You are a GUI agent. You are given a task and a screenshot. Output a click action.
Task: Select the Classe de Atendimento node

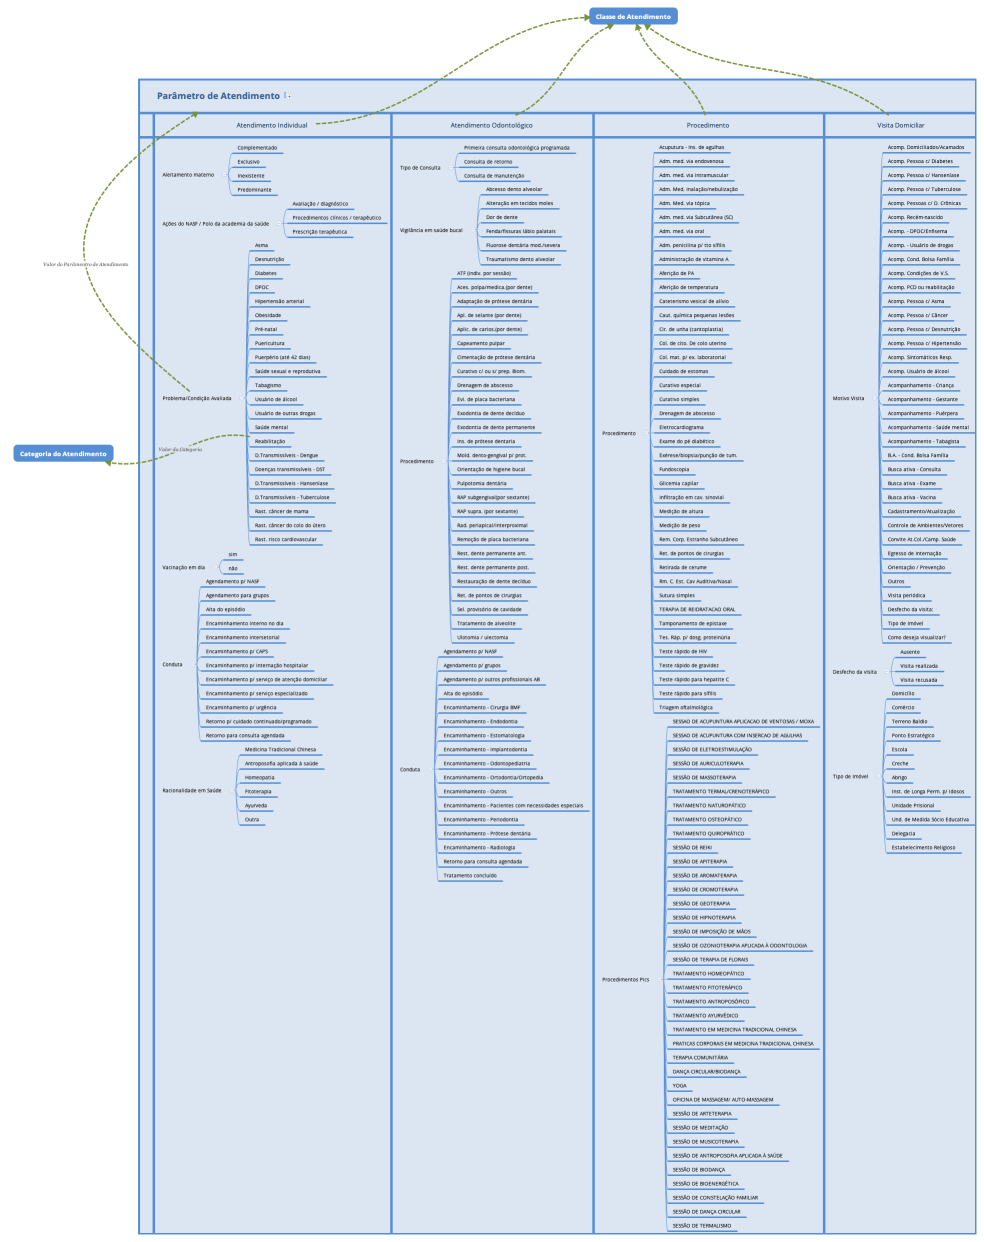pos(633,16)
